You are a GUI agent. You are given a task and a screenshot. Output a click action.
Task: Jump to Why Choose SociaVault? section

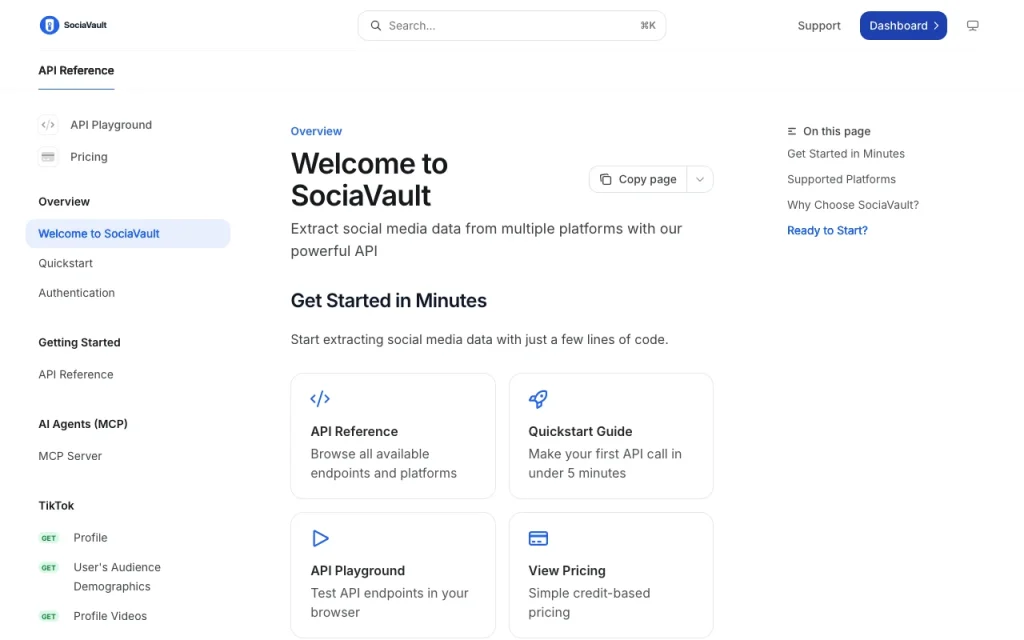point(853,204)
